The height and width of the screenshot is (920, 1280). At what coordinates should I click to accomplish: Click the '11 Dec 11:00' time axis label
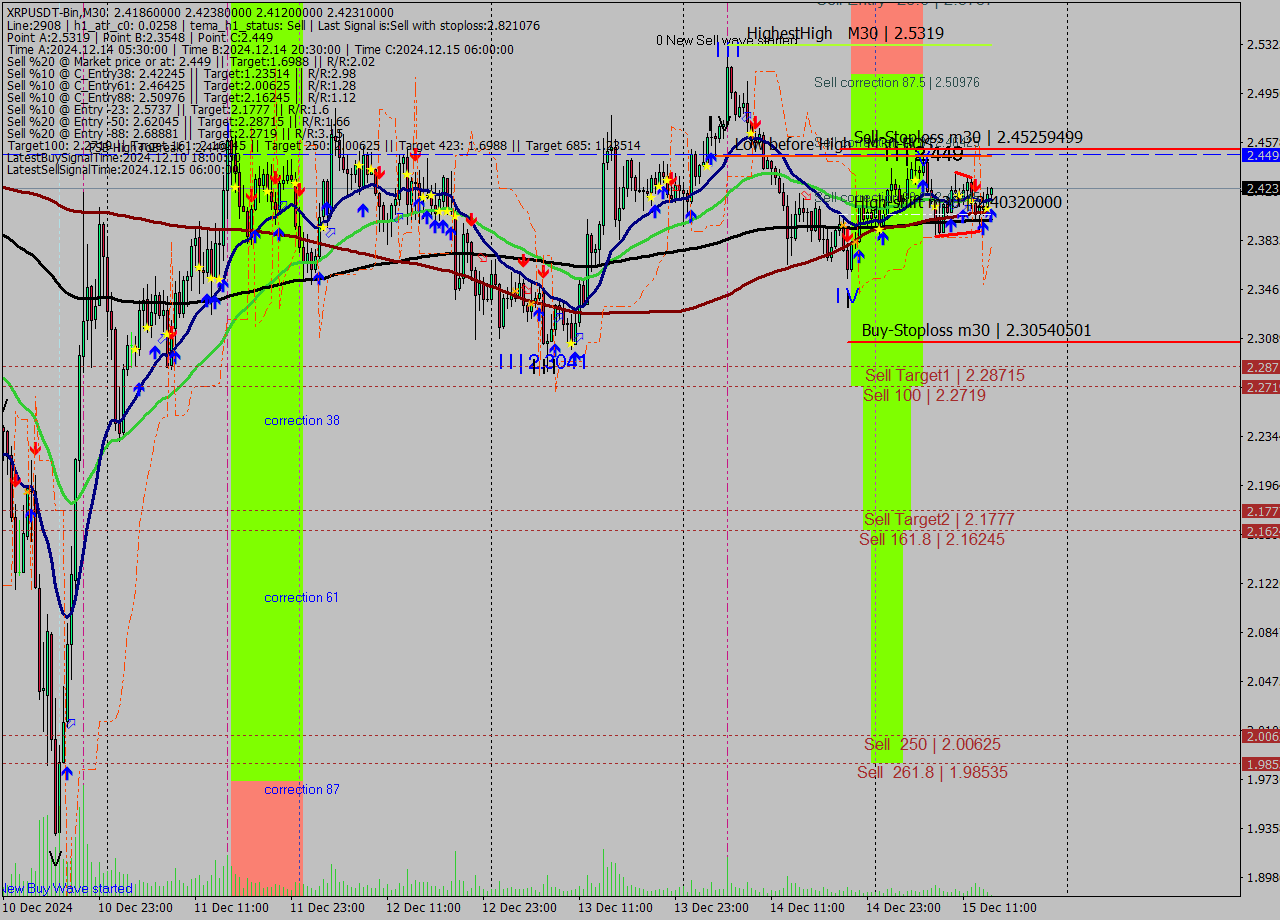(231, 908)
